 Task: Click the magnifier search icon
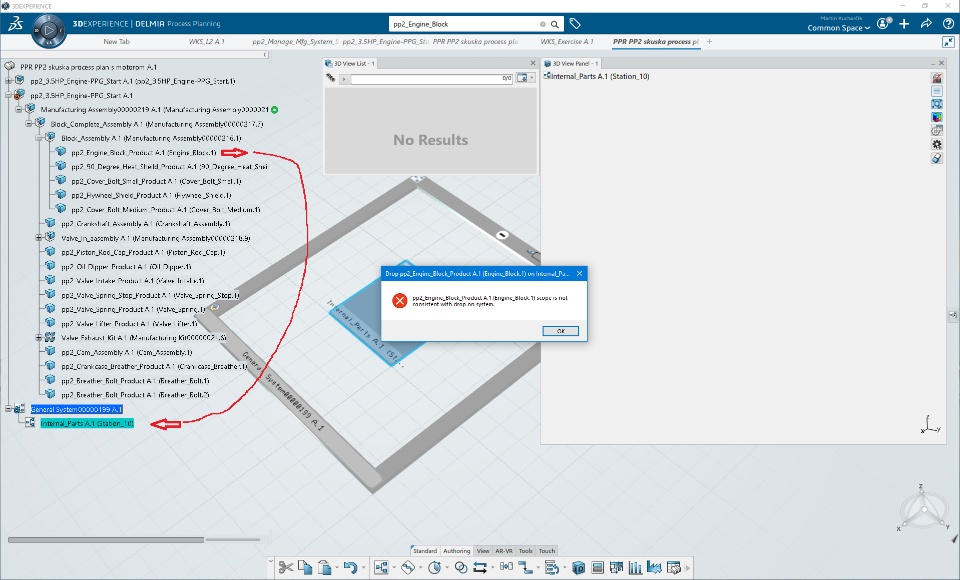pos(555,24)
